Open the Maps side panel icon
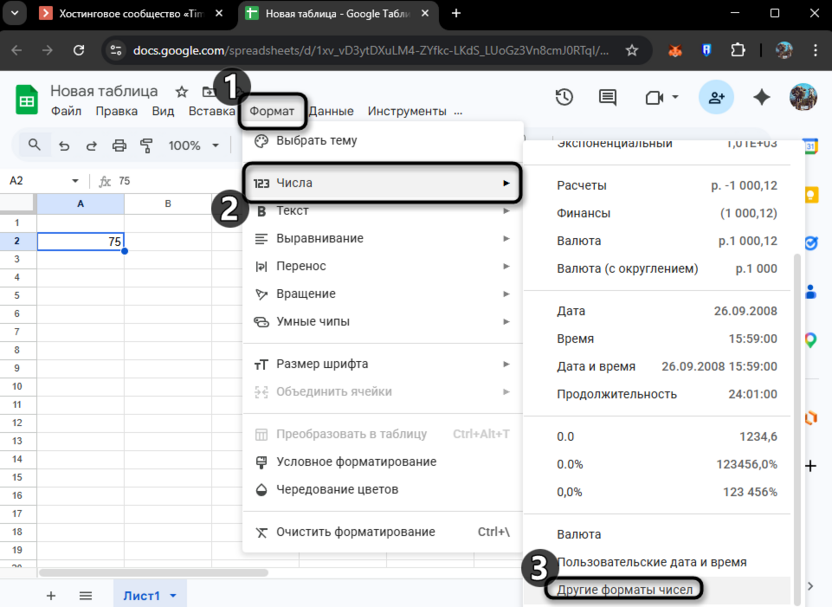The height and width of the screenshot is (607, 832). coord(811,340)
